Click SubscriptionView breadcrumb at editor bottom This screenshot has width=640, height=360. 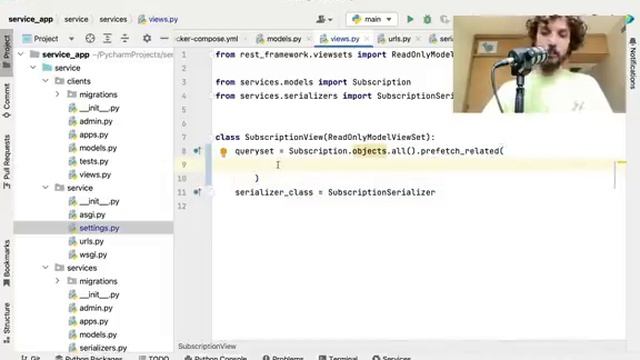coord(207,346)
